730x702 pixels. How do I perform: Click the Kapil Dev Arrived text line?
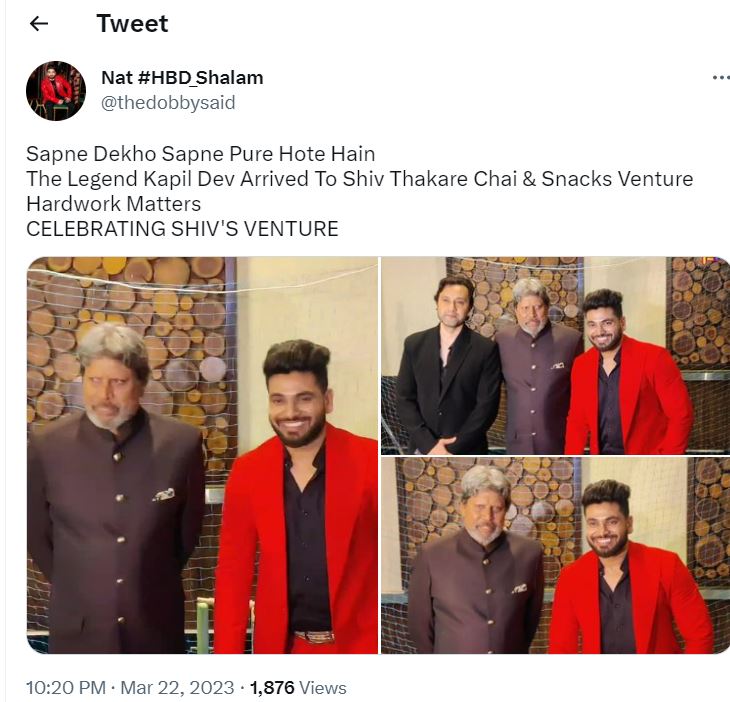[x=360, y=179]
